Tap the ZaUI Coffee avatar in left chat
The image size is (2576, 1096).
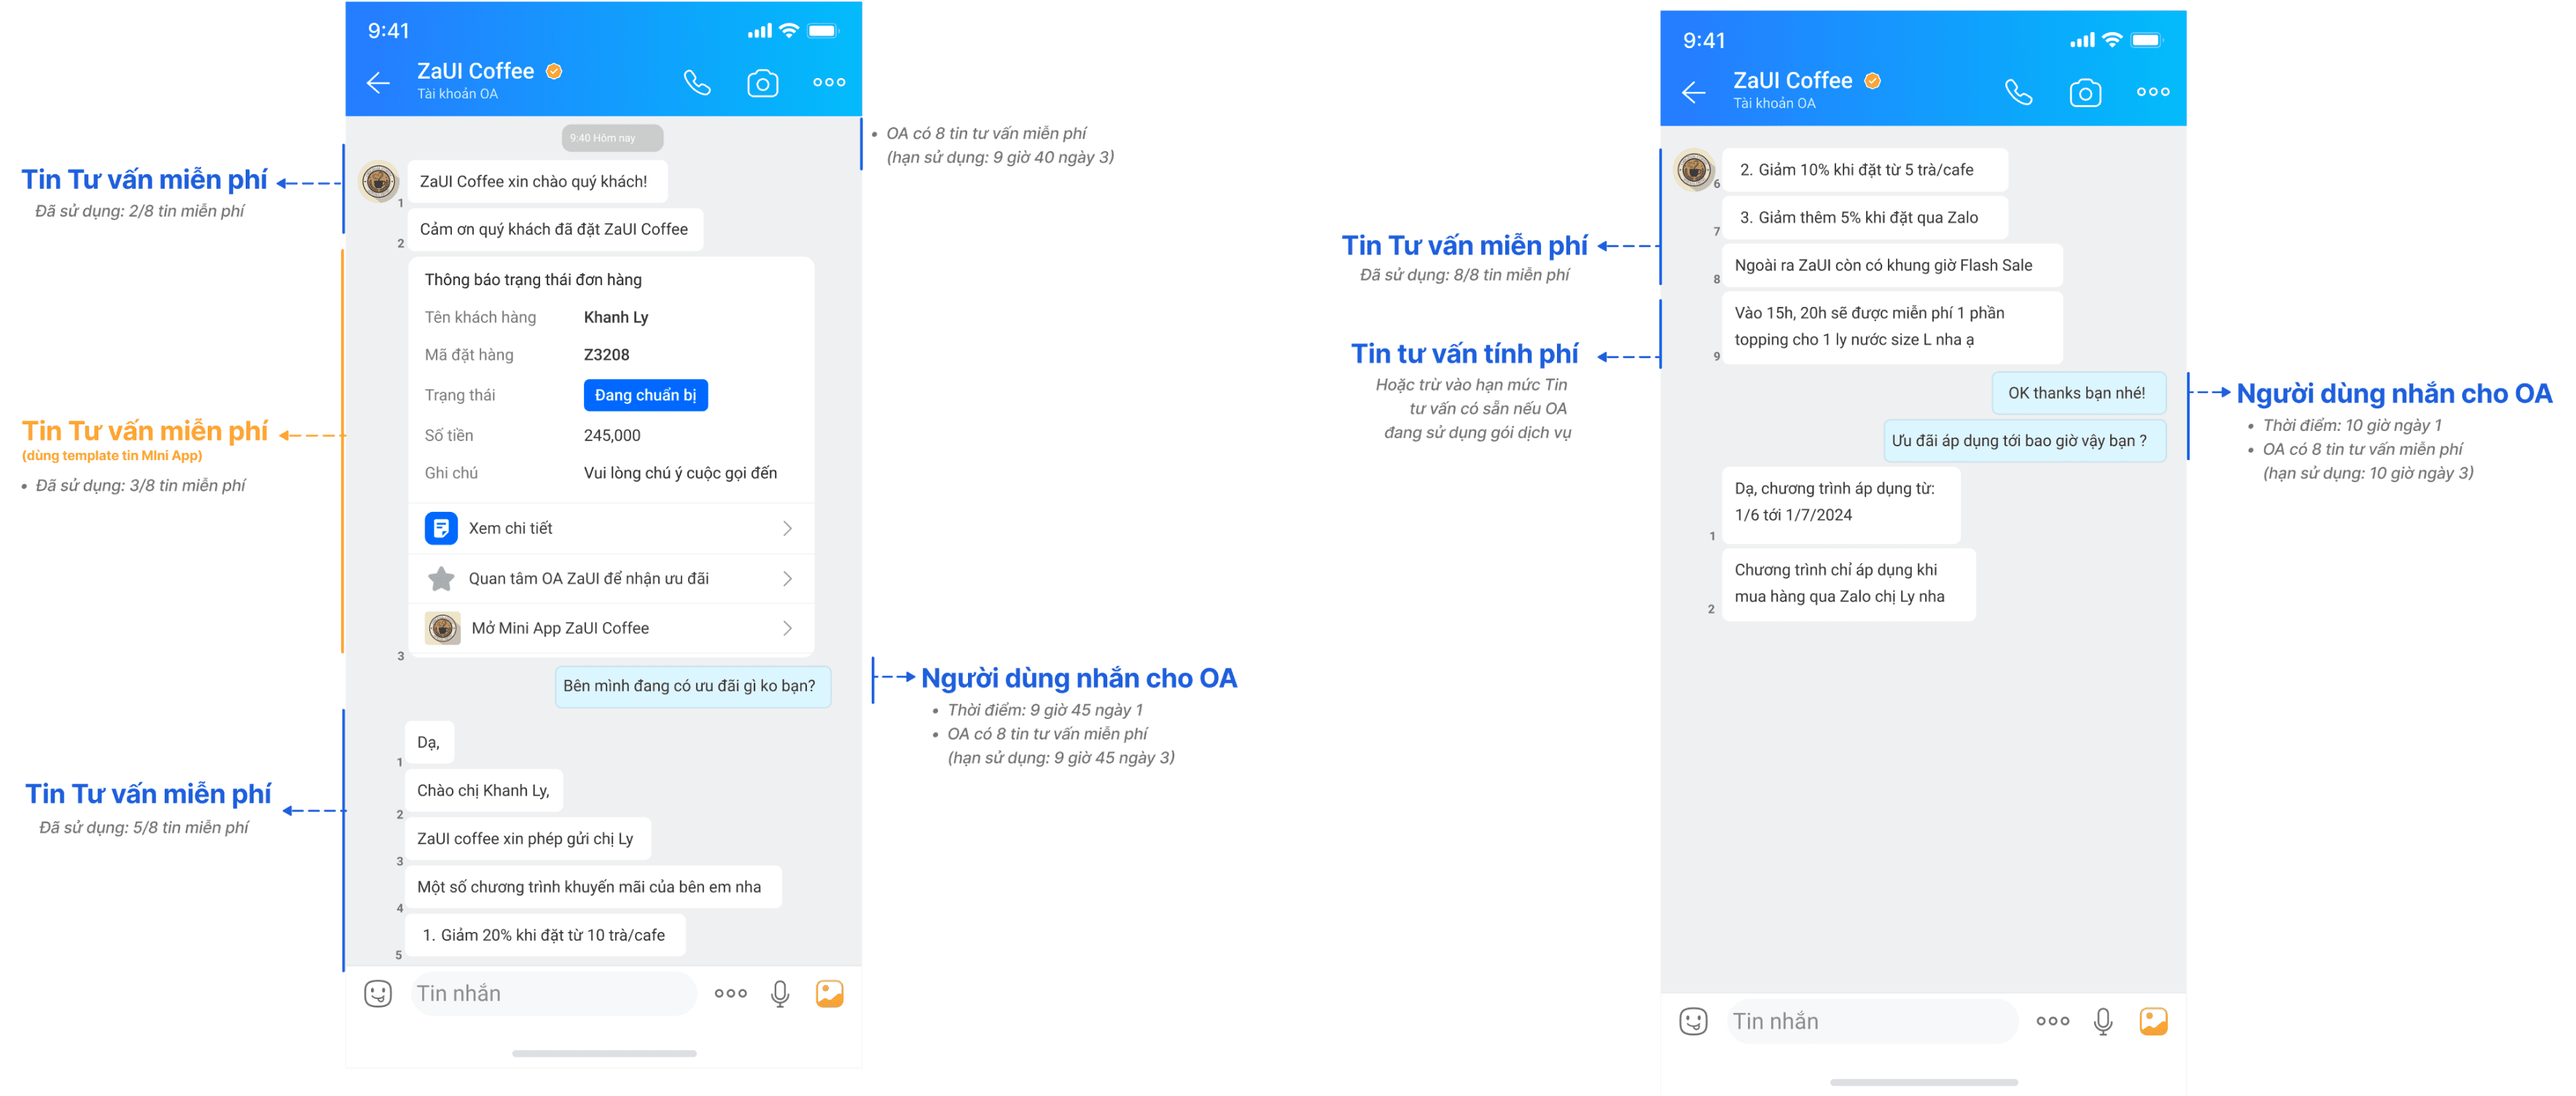click(379, 181)
